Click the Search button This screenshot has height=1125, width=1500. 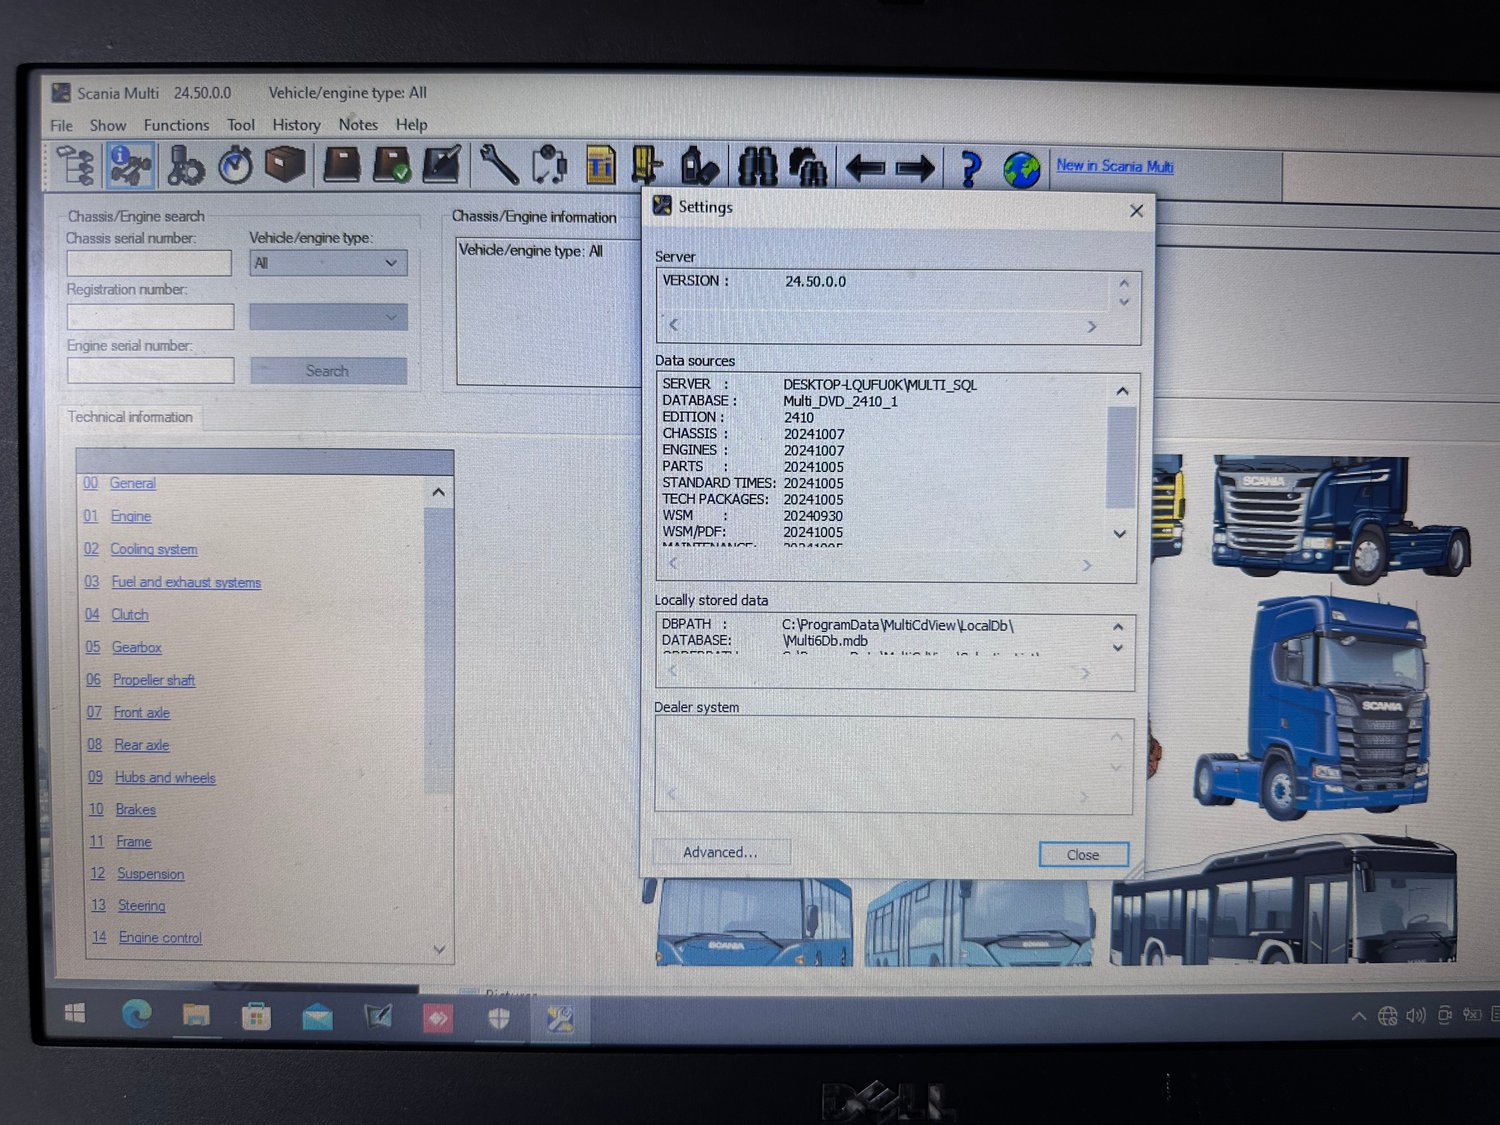tap(328, 371)
